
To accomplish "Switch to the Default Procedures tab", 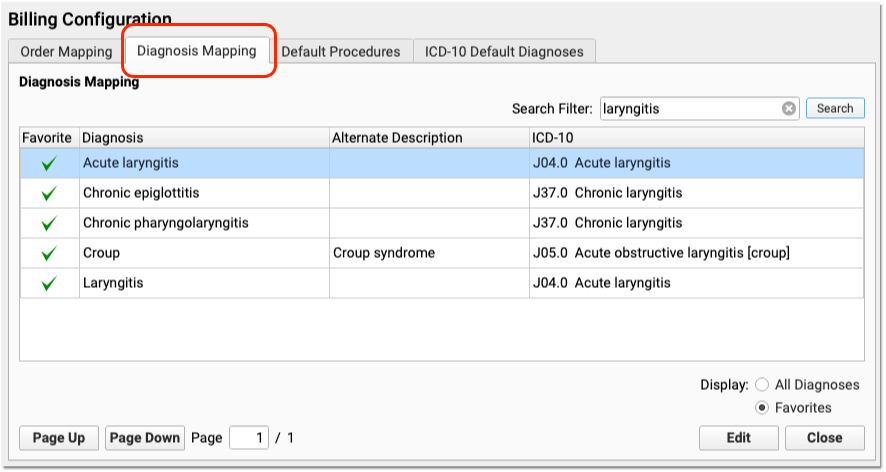I will 341,51.
